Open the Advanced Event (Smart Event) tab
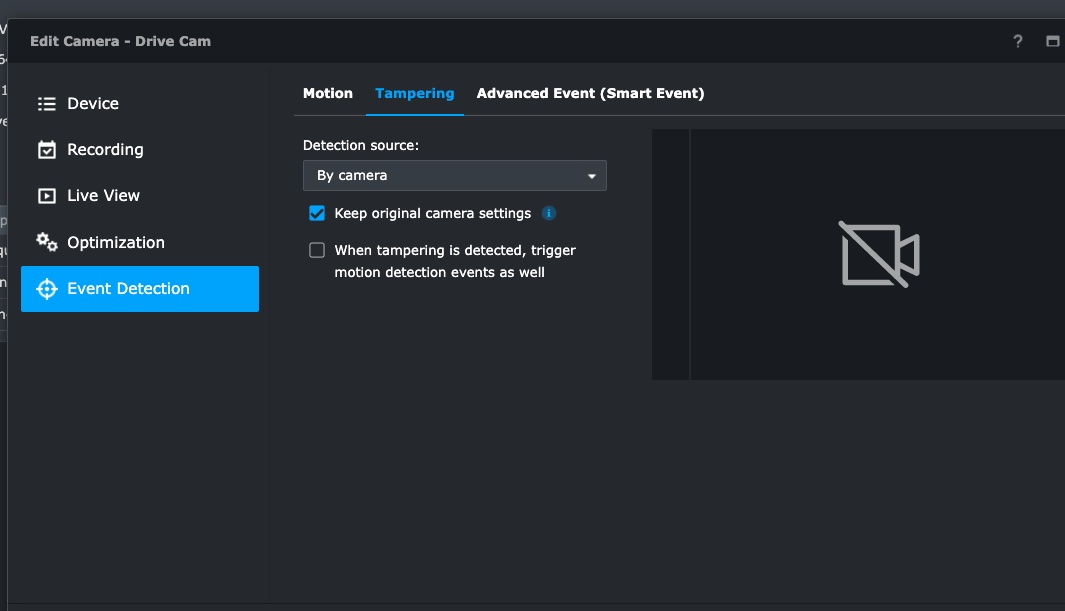The height and width of the screenshot is (611, 1065). tap(593, 93)
